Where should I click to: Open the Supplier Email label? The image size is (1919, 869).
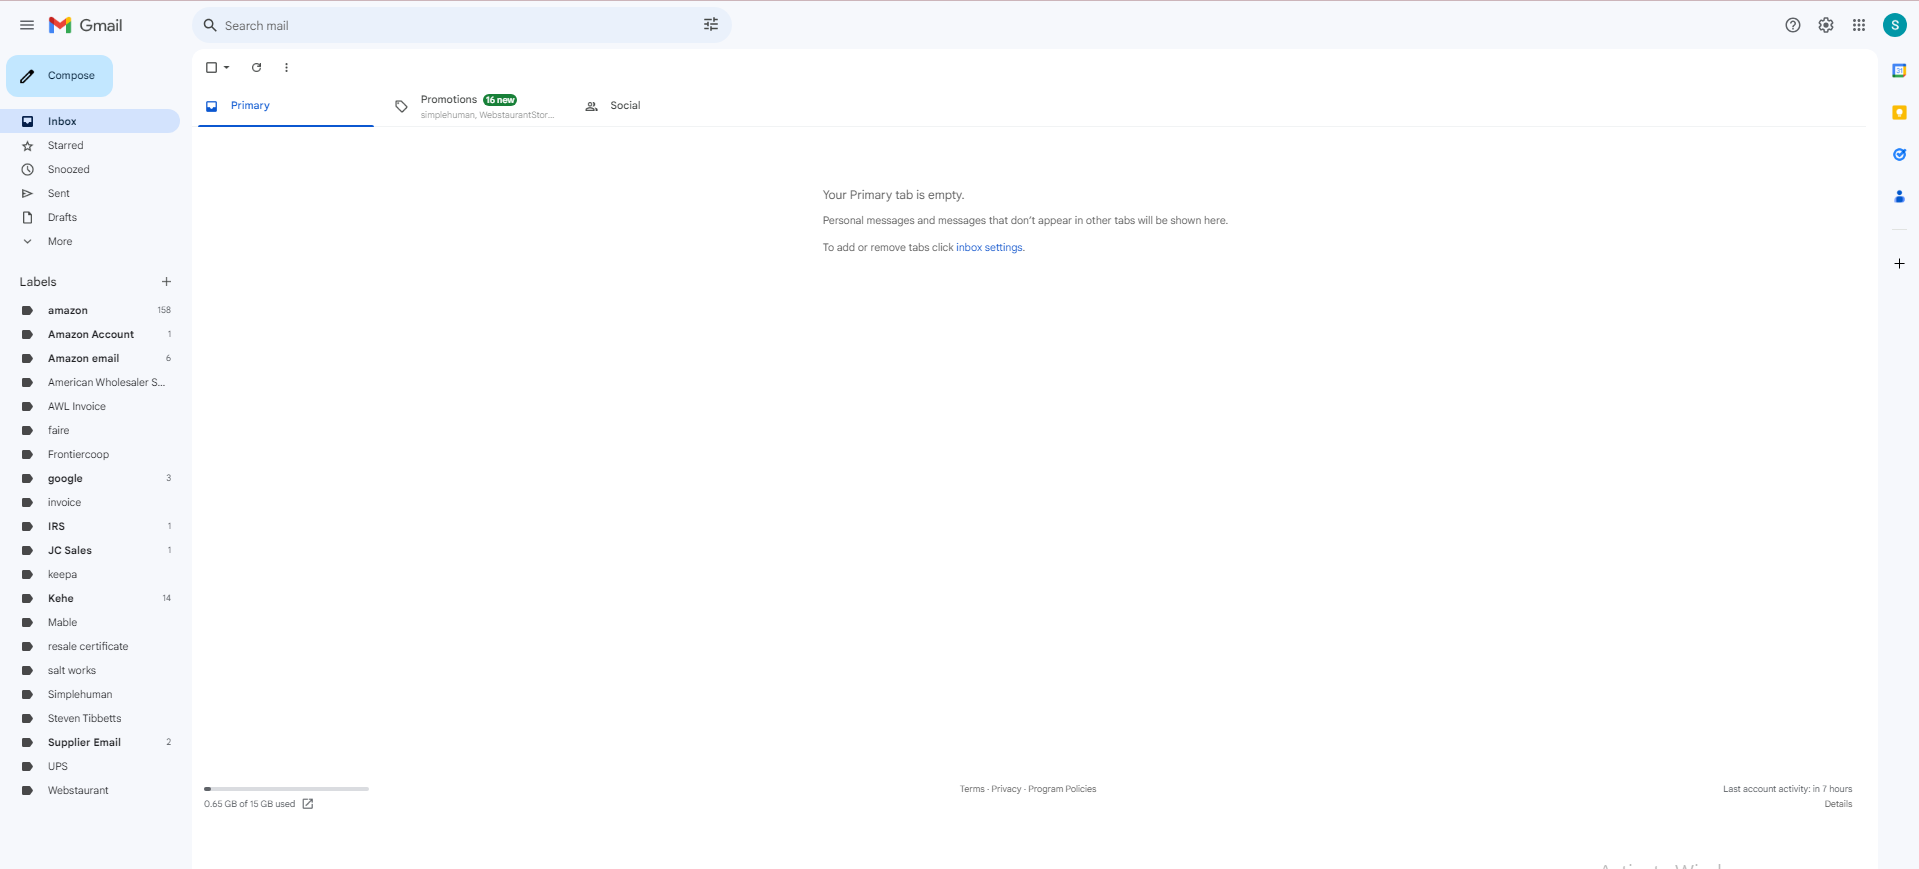[90, 742]
